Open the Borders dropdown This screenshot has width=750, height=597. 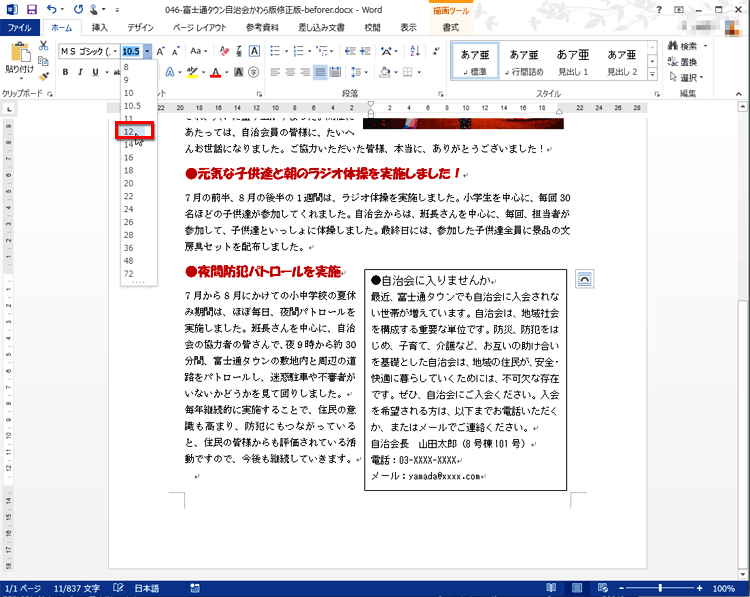coord(411,72)
